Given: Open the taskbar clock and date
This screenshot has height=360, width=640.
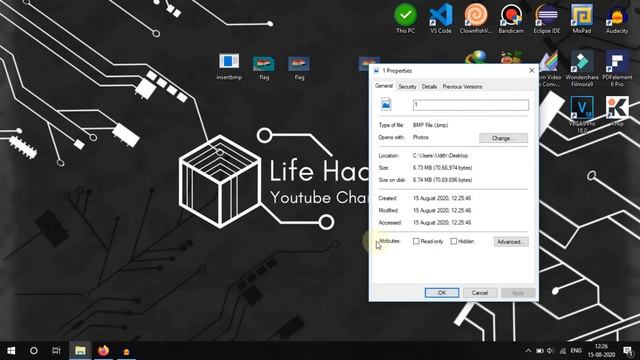Looking at the screenshot, I should click(601, 351).
